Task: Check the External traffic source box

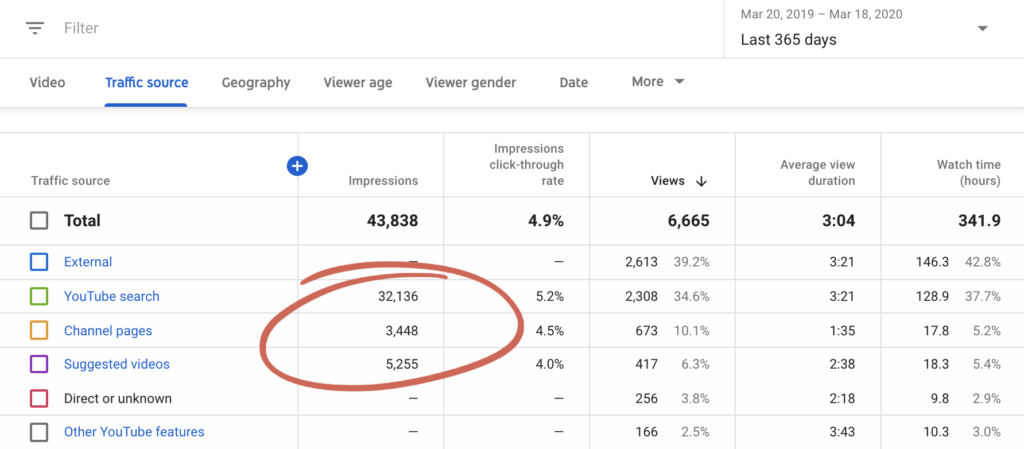Action: (x=39, y=262)
